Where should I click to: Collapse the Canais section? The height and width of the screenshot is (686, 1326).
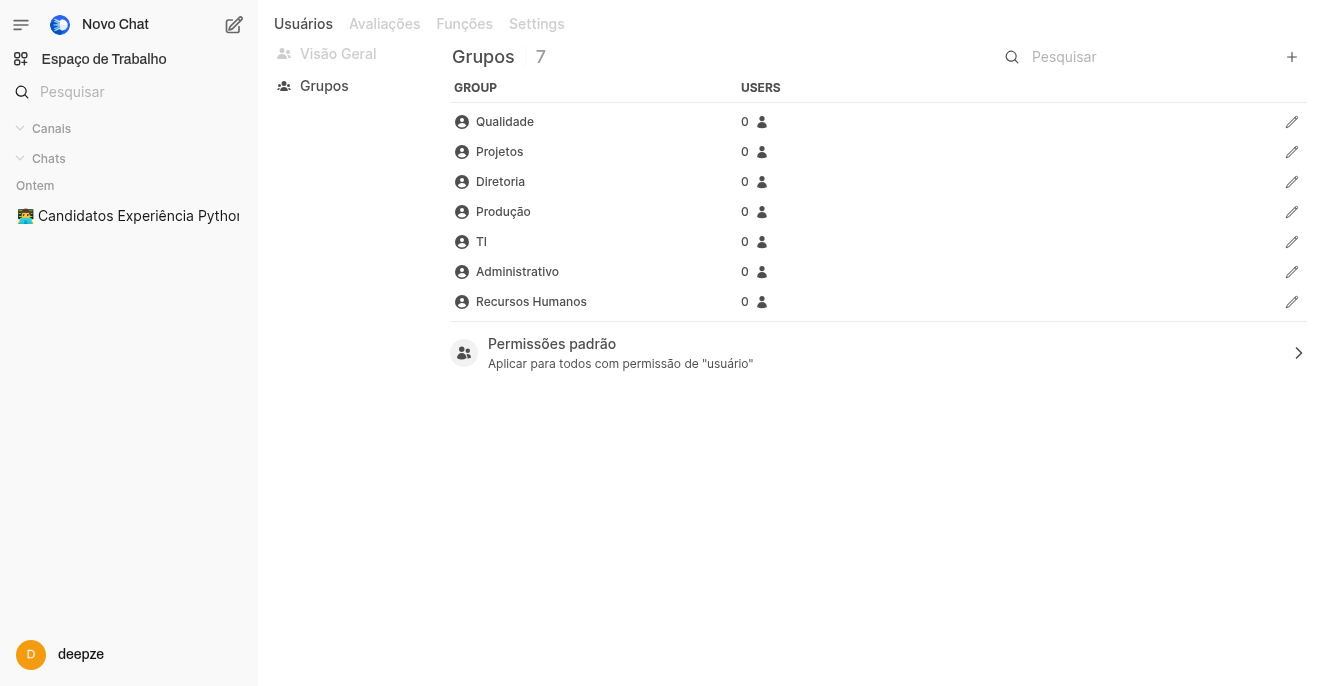pos(21,129)
